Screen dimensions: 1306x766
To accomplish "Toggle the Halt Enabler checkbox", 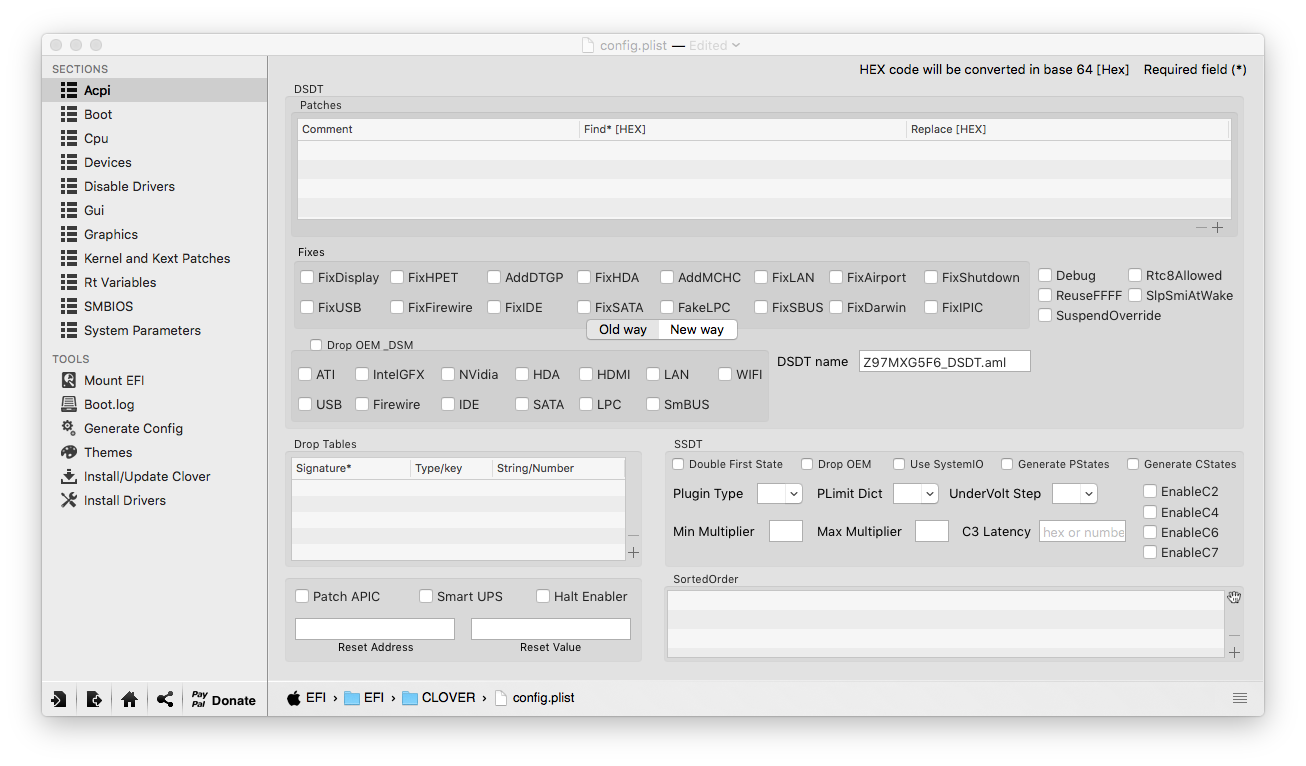I will click(543, 596).
